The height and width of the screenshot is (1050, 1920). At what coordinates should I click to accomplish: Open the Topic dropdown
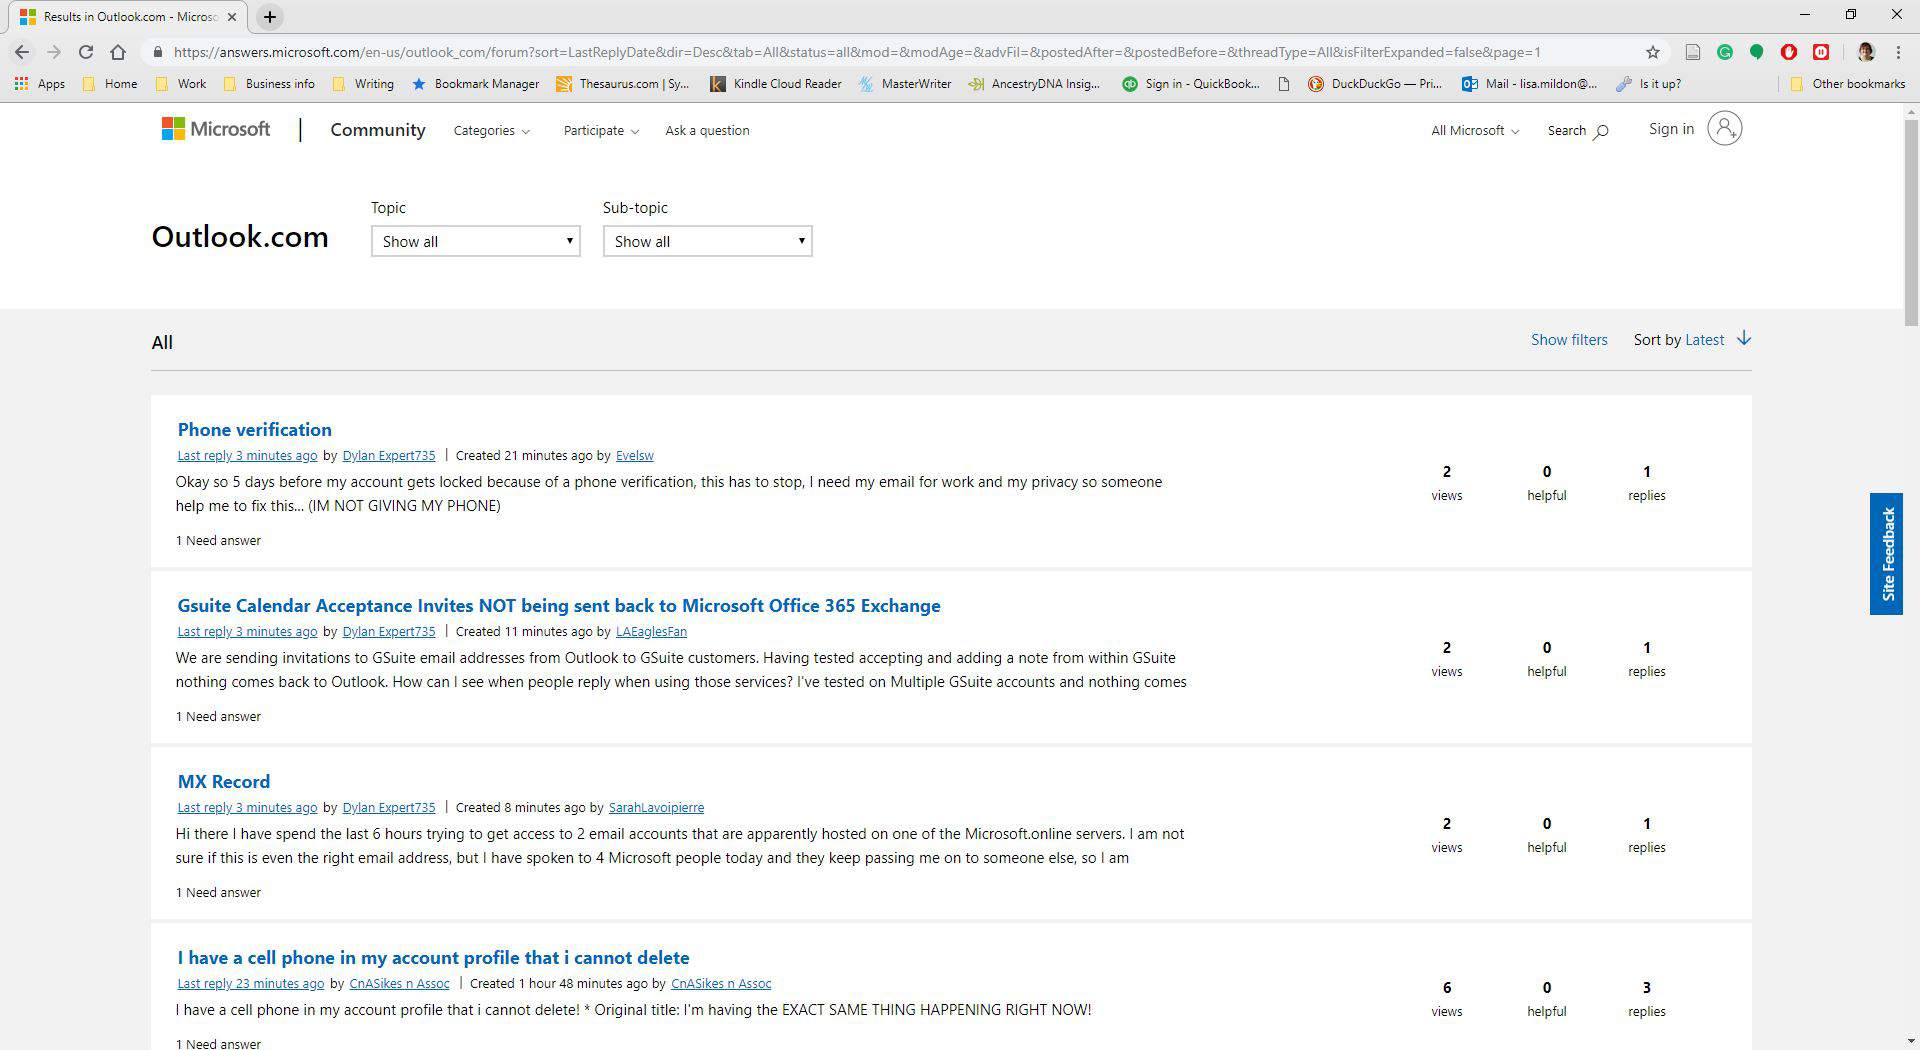click(476, 241)
